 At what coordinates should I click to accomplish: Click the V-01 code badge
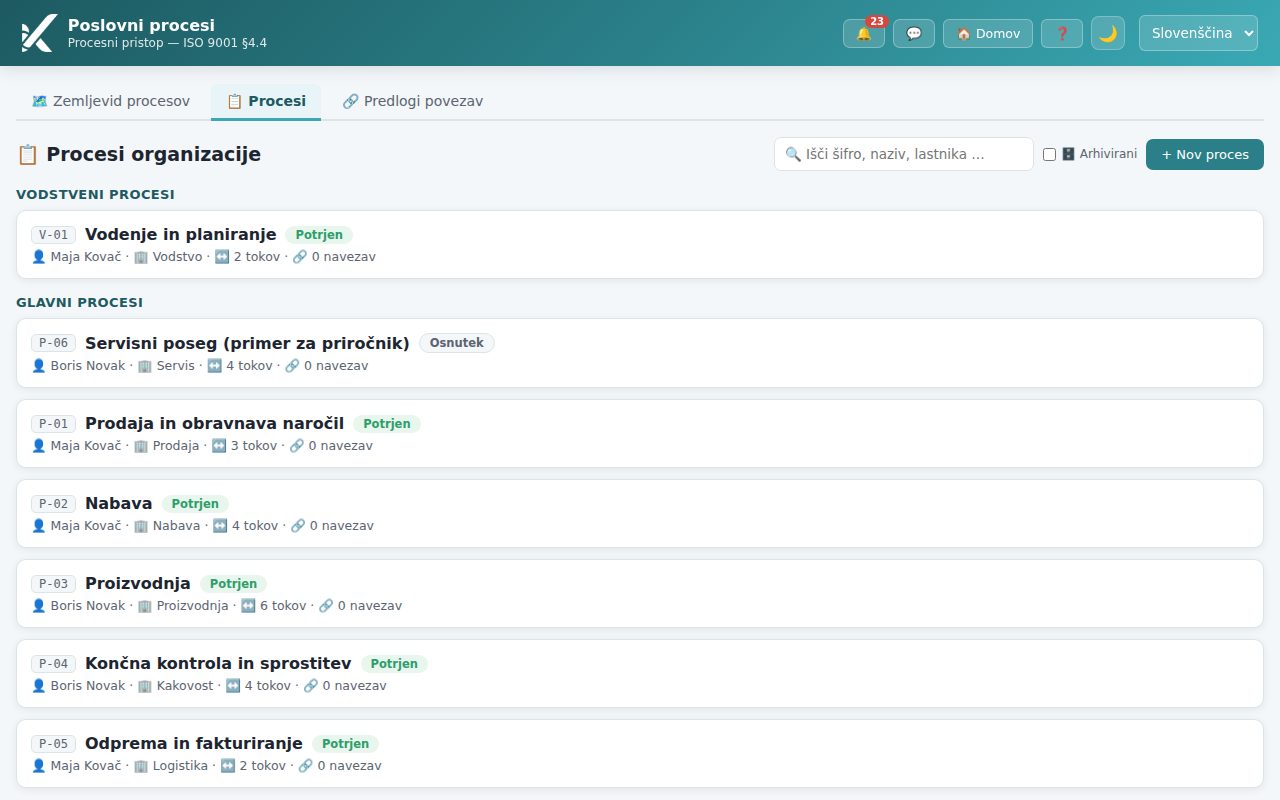click(53, 235)
